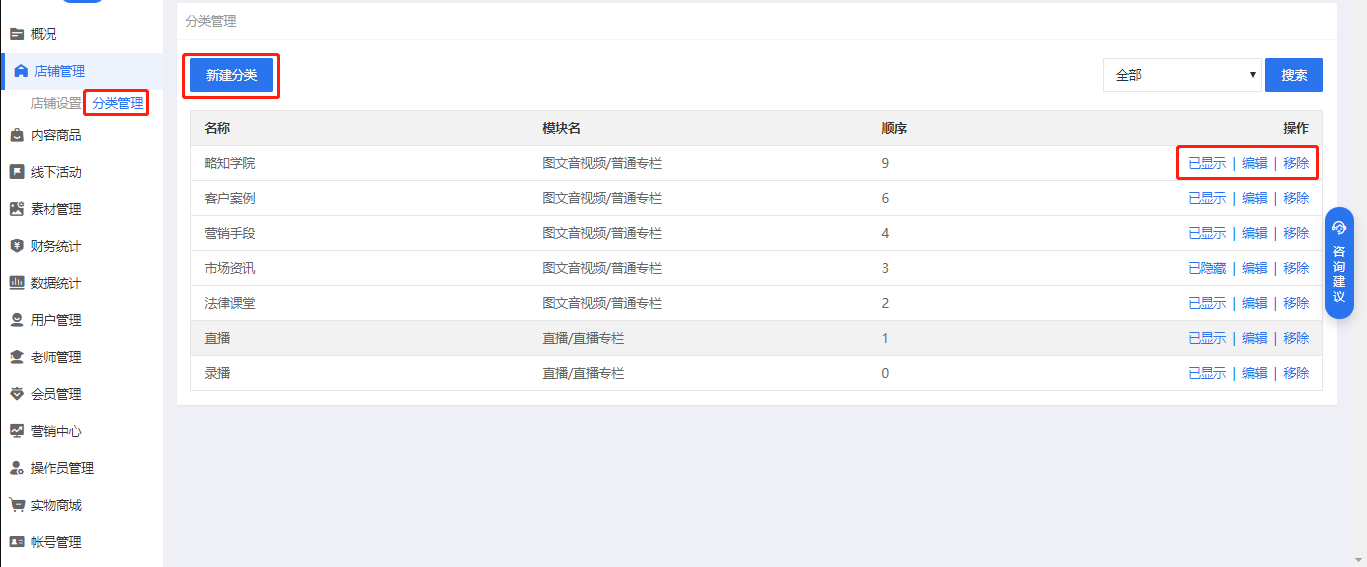Click the 财务统计 yen icon
The width and height of the screenshot is (1367, 567).
(17, 246)
